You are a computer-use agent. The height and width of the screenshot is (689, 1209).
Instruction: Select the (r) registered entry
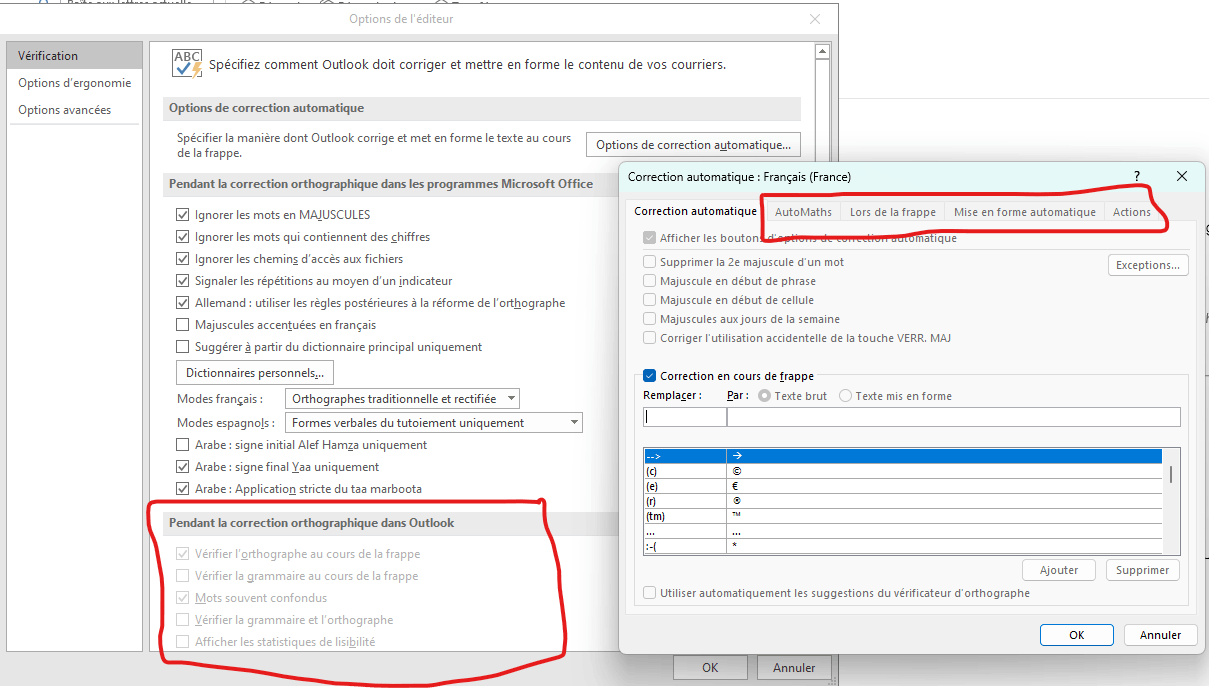click(x=902, y=501)
